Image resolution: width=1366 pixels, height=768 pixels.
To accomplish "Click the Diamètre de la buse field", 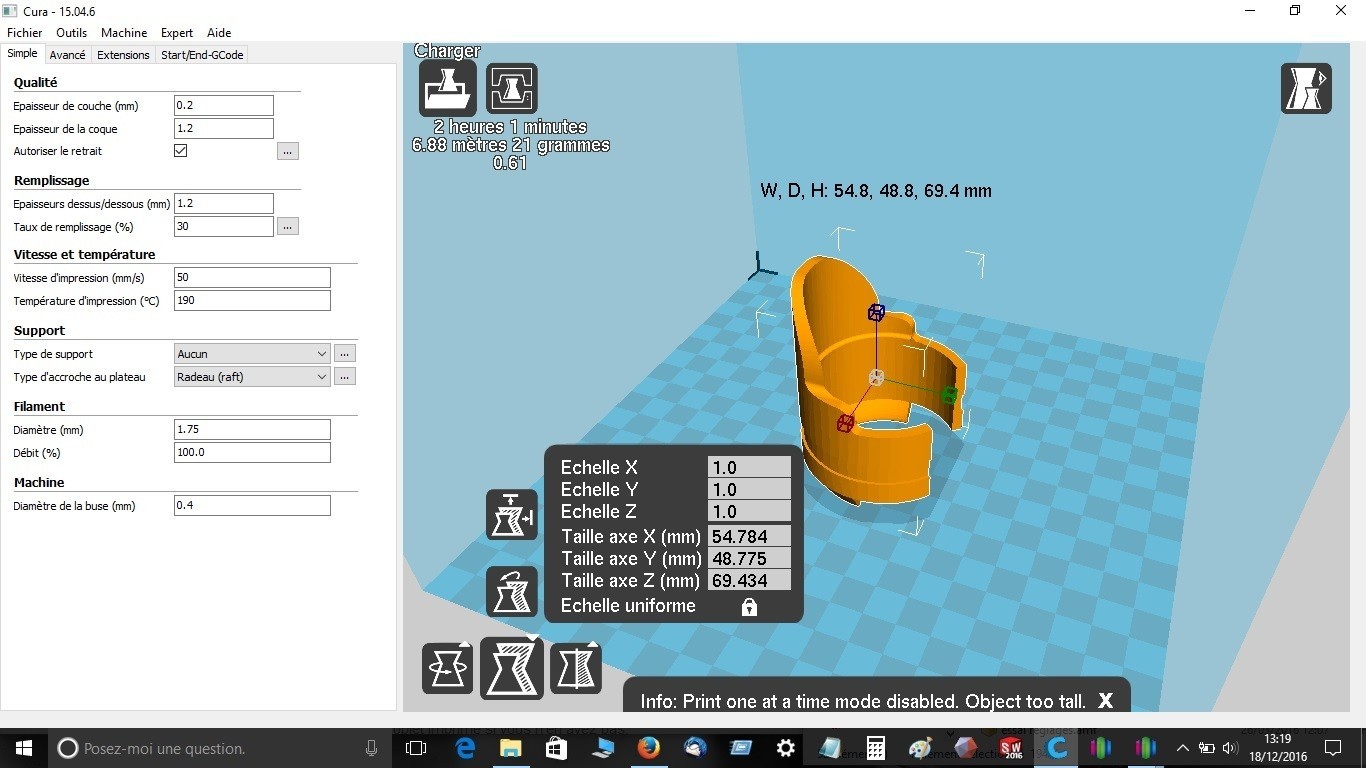I will (x=252, y=506).
